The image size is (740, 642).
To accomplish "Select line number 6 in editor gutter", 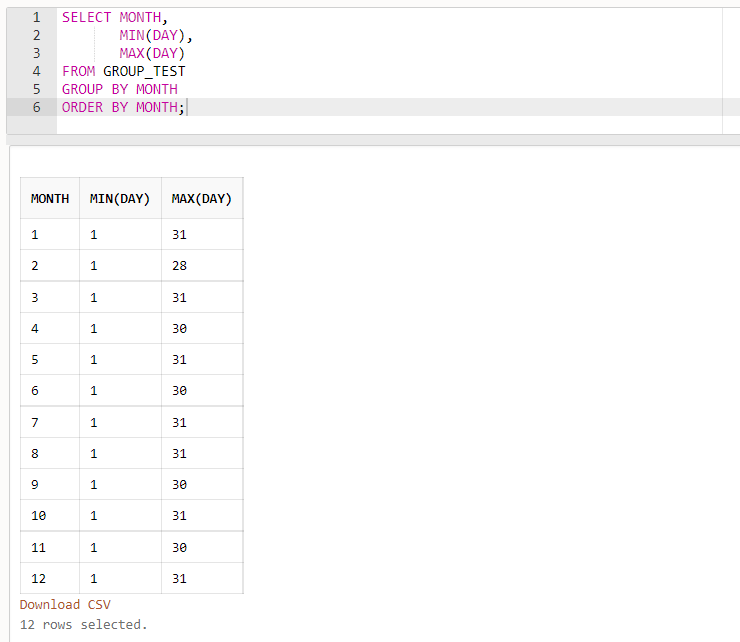I will tap(36, 107).
